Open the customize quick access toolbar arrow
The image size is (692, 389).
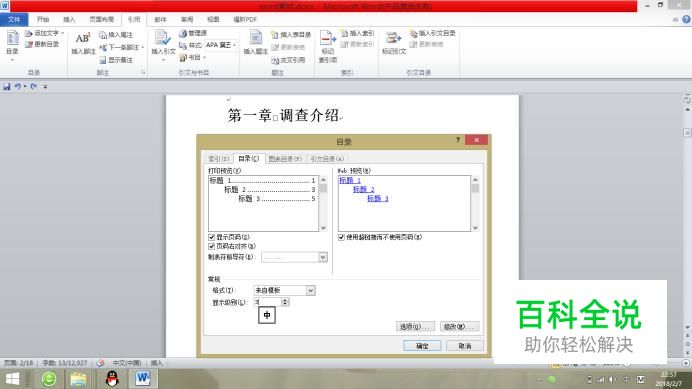45,87
